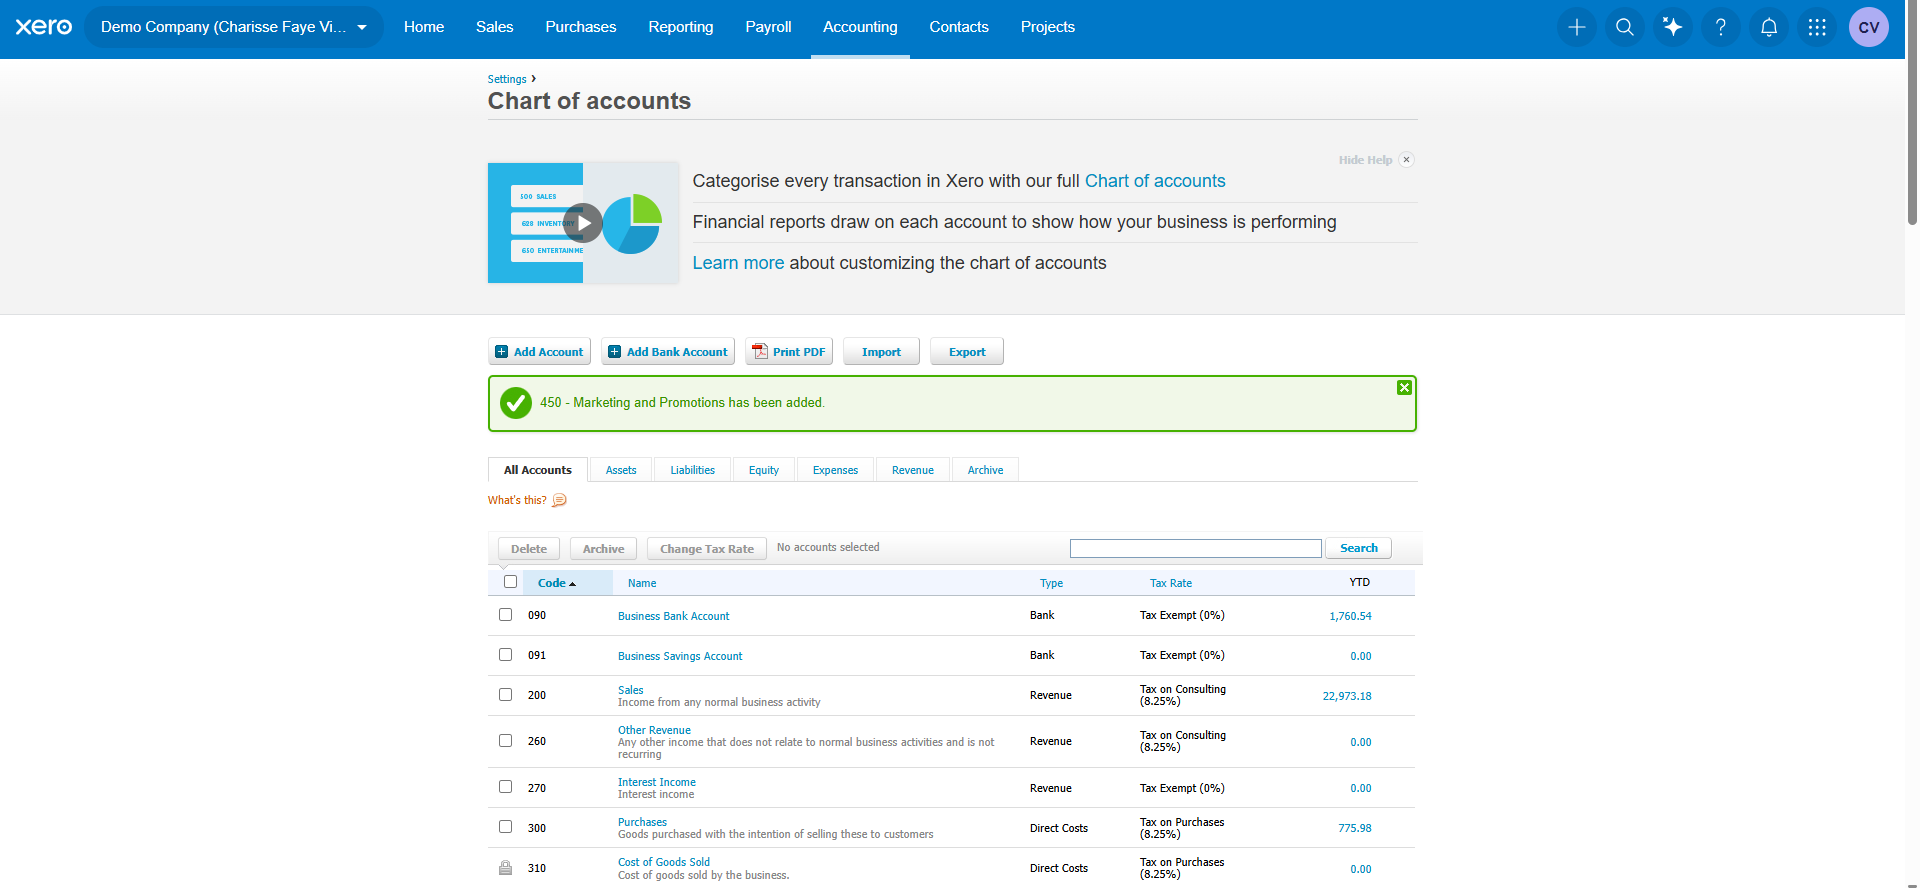Dismiss the green success notification

pos(1404,388)
